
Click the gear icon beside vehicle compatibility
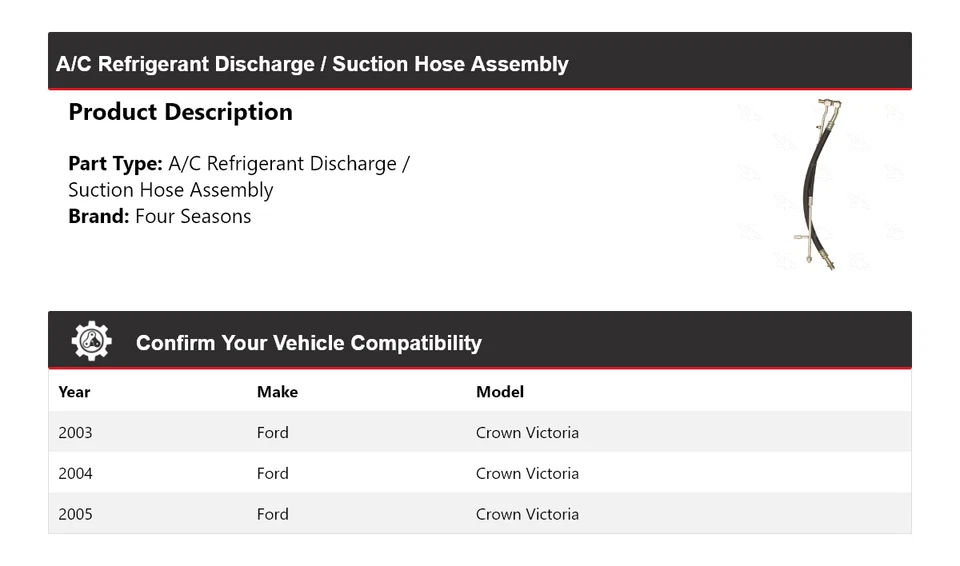click(91, 342)
